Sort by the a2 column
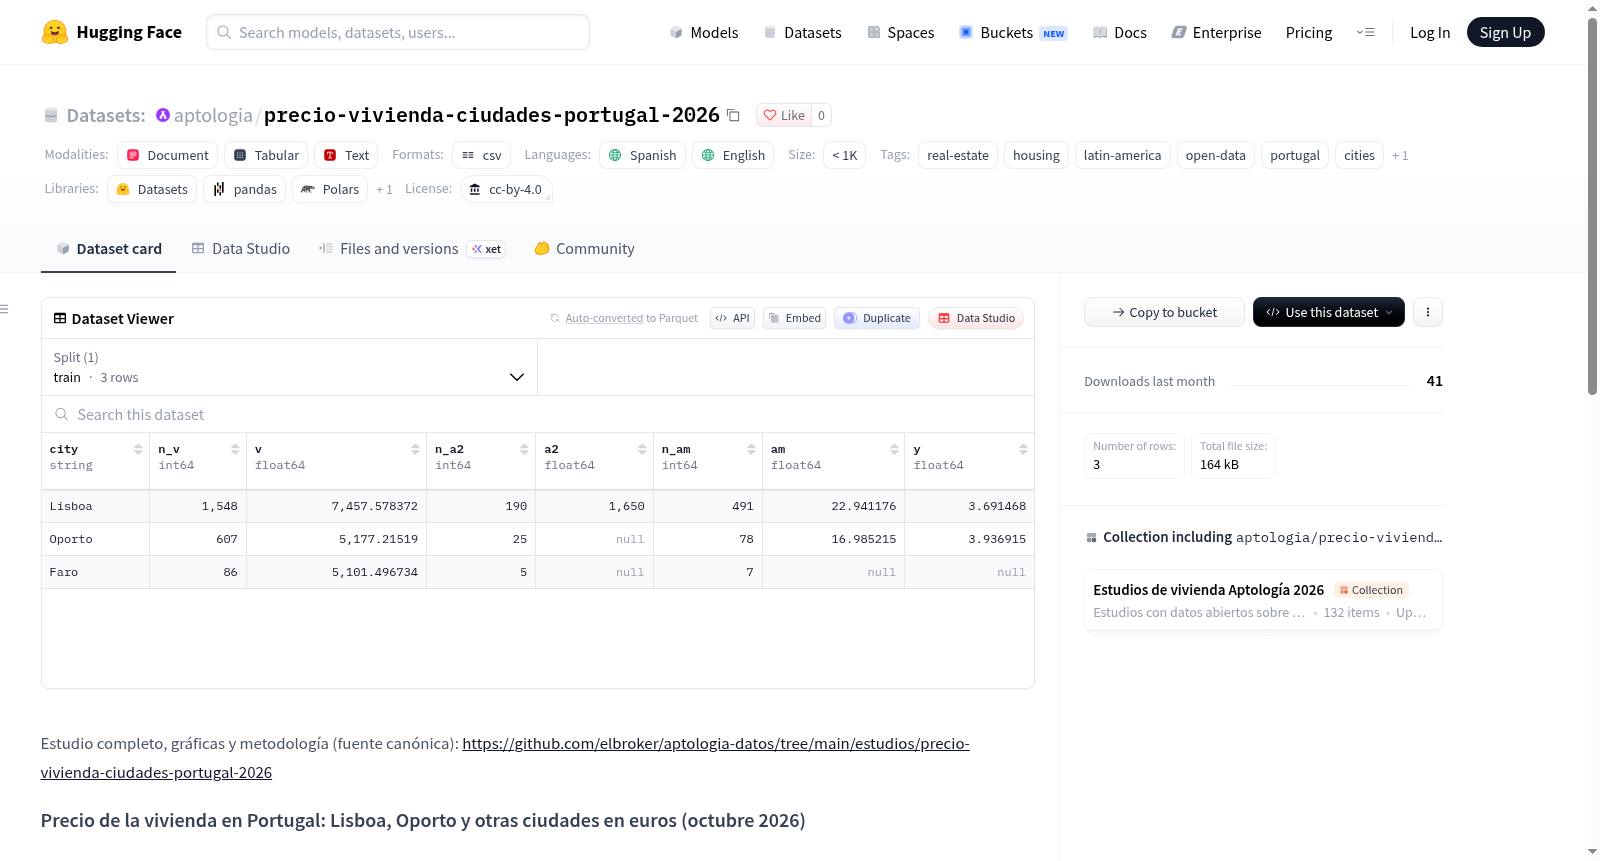 tap(642, 449)
